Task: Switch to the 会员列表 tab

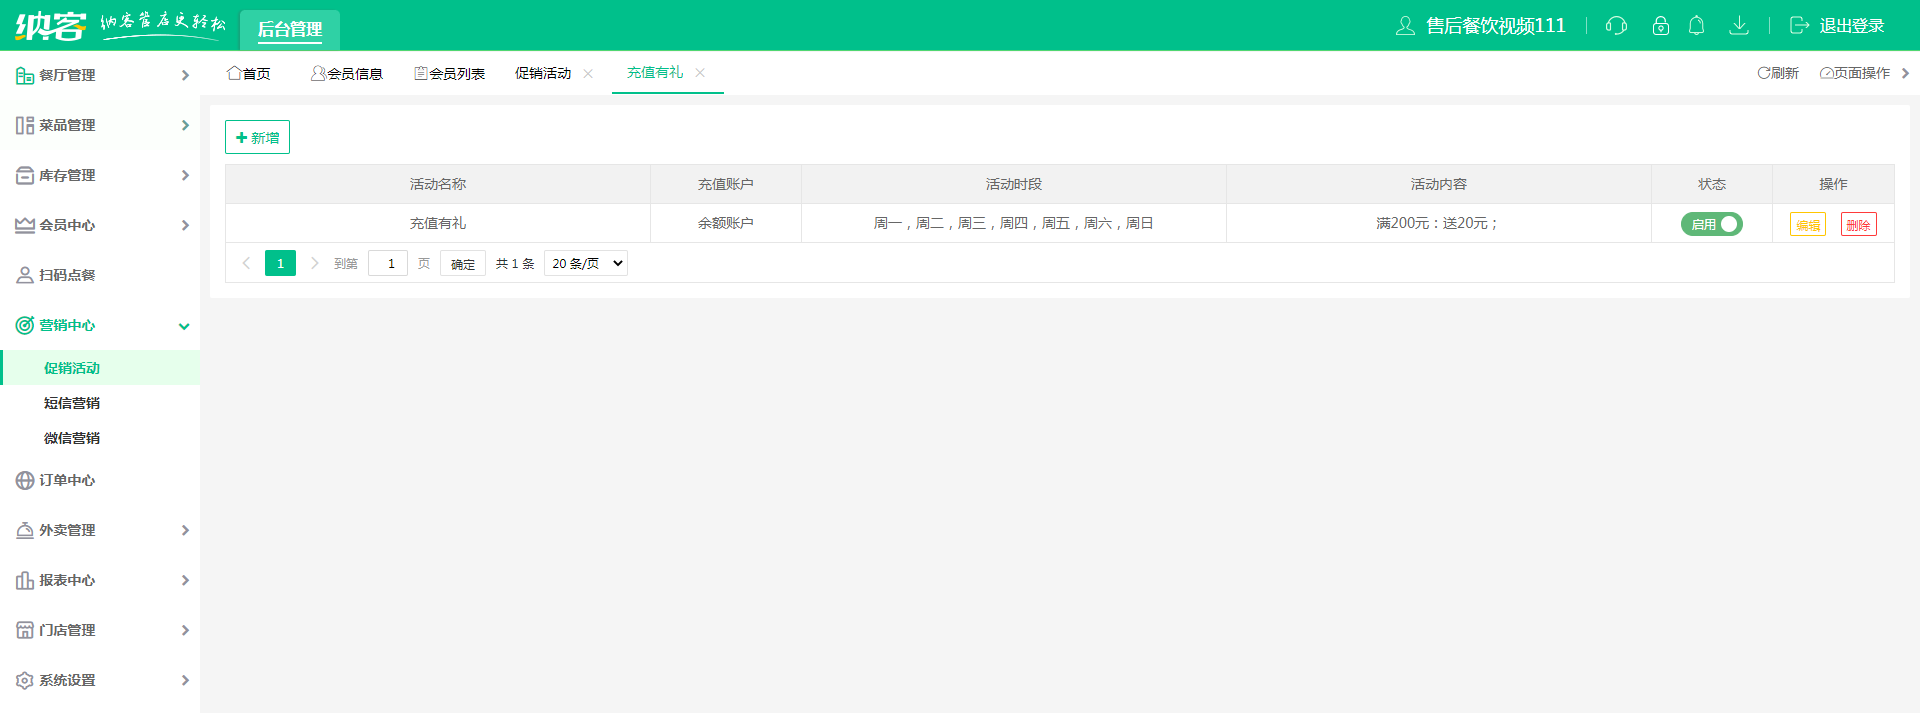Action: tap(450, 74)
